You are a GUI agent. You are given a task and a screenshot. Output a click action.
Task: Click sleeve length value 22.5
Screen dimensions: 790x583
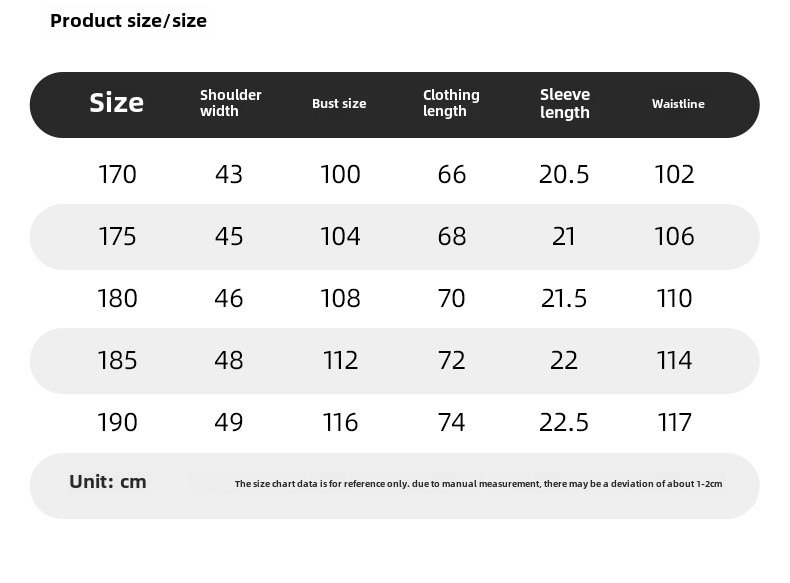point(564,423)
